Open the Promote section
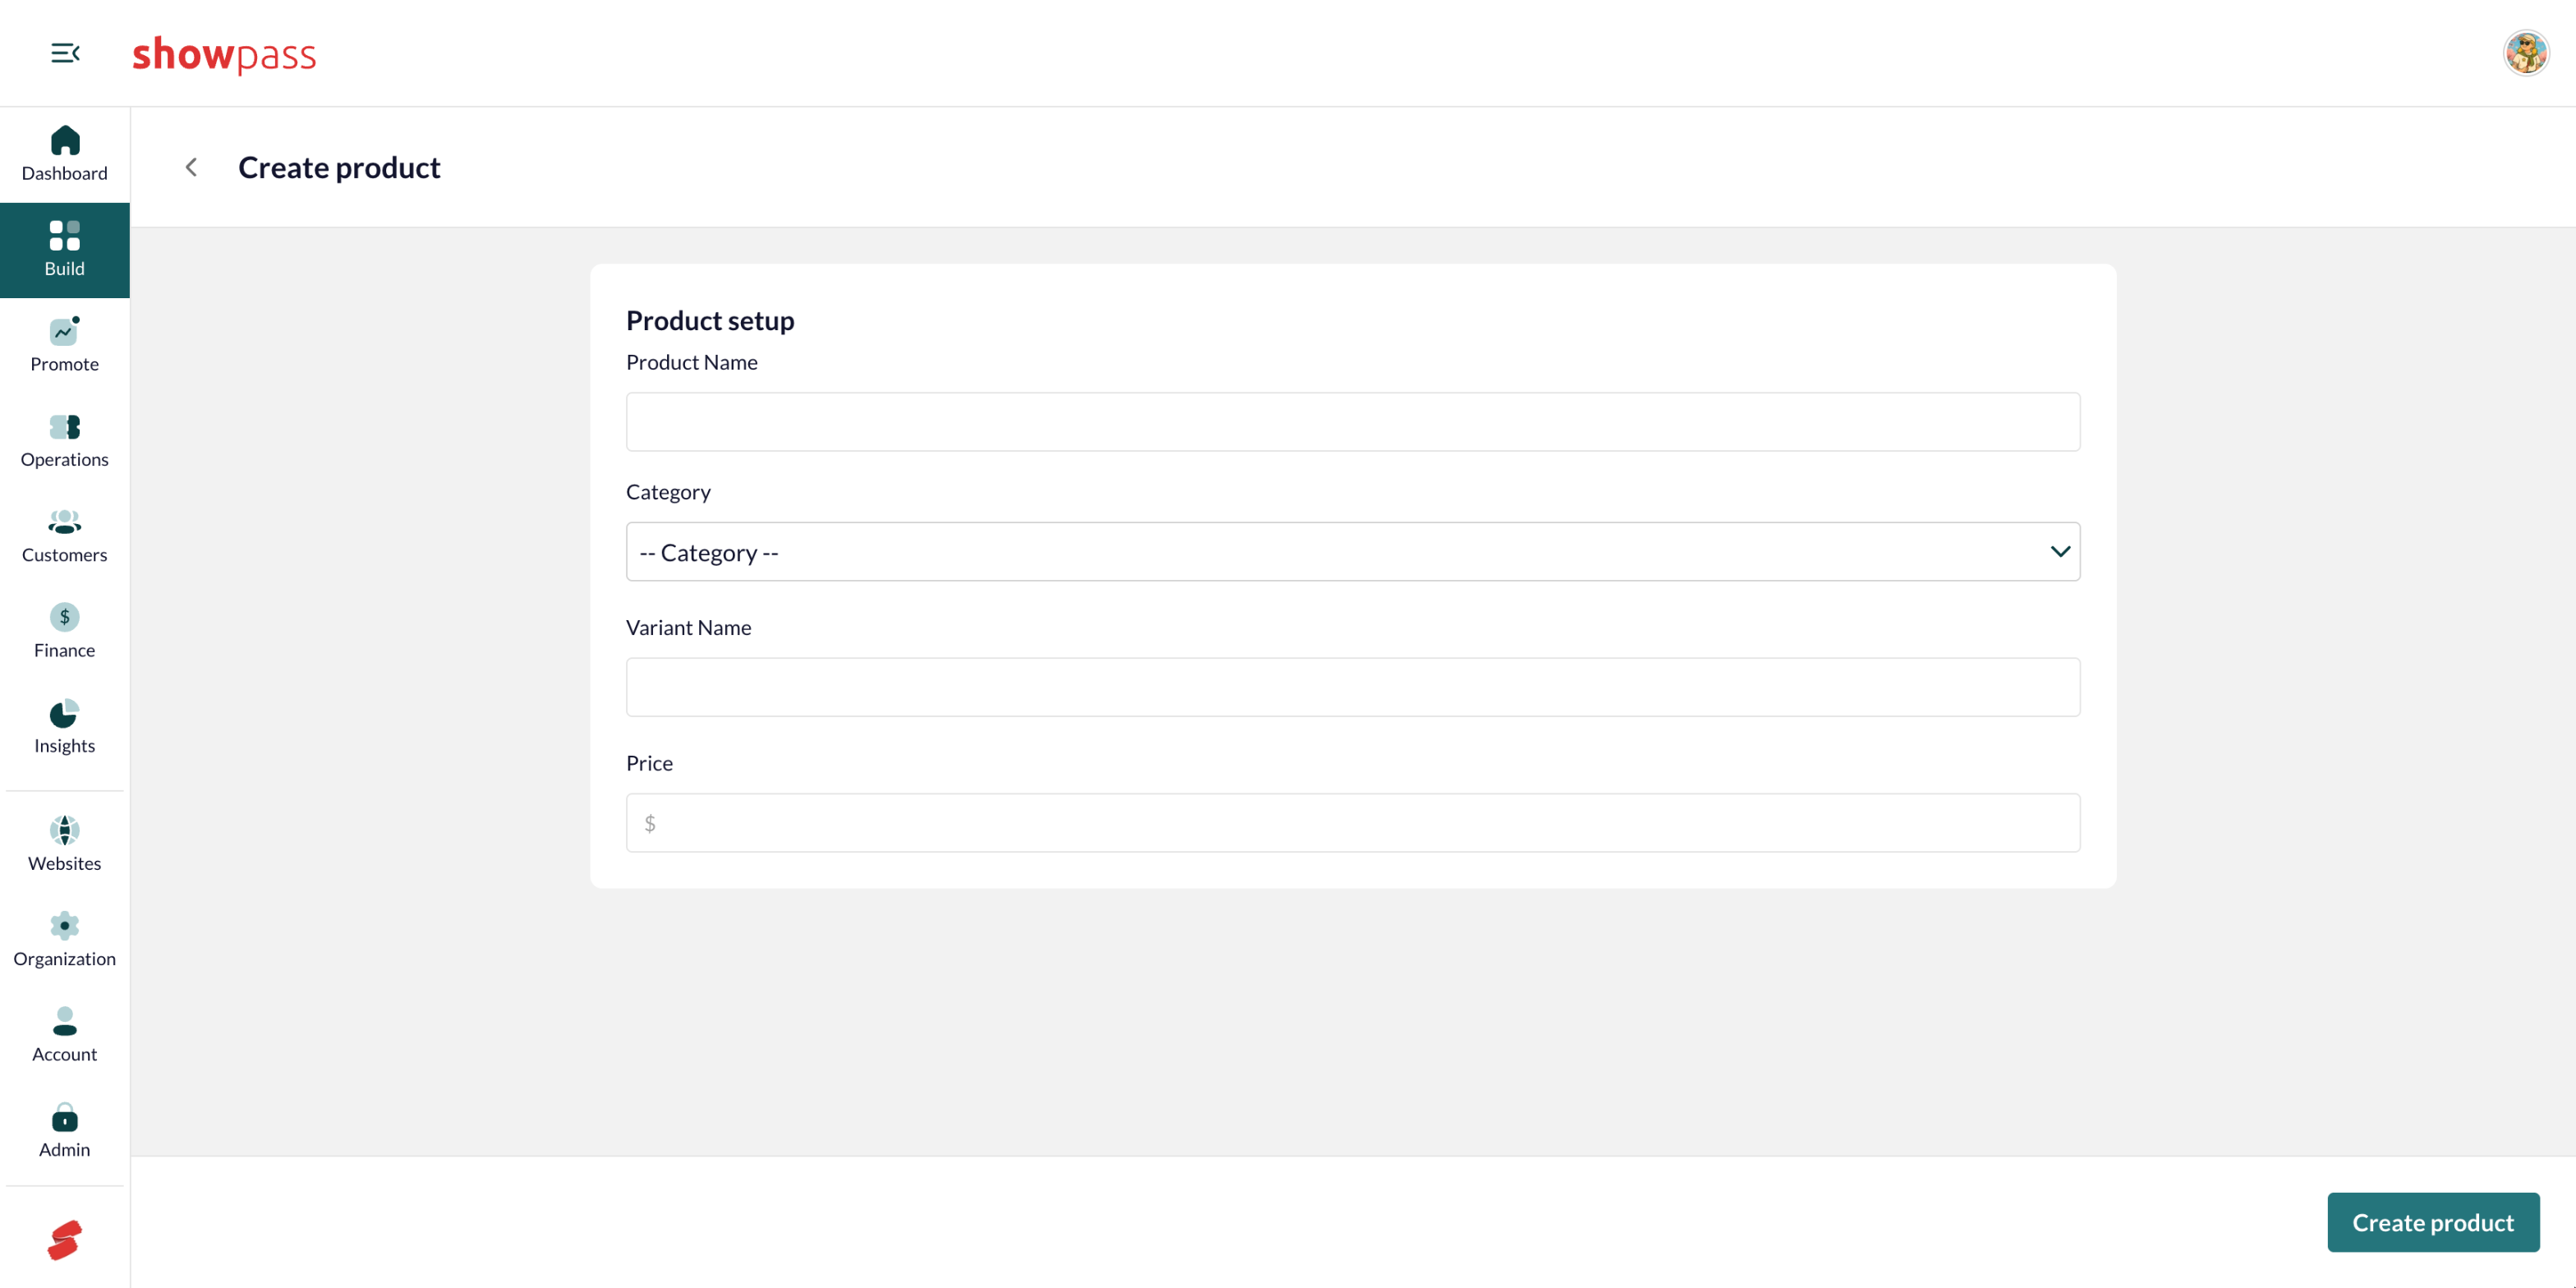Viewport: 2576px width, 1288px height. coord(65,345)
